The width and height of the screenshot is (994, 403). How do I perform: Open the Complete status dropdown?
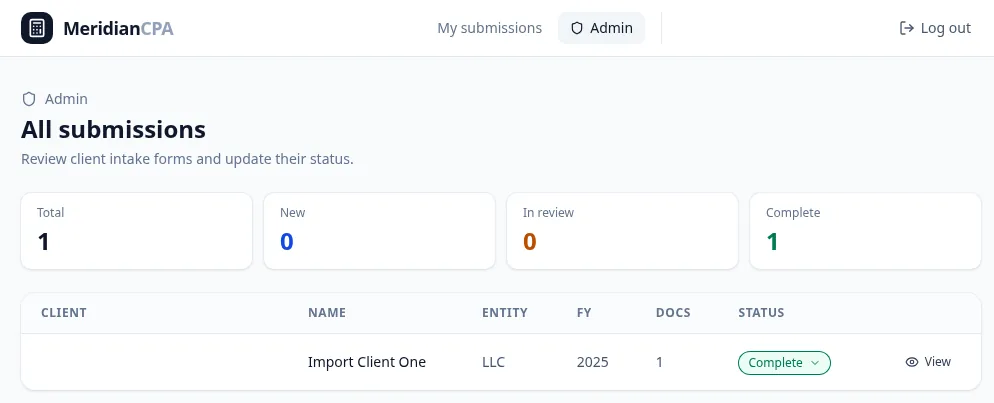[x=784, y=362]
